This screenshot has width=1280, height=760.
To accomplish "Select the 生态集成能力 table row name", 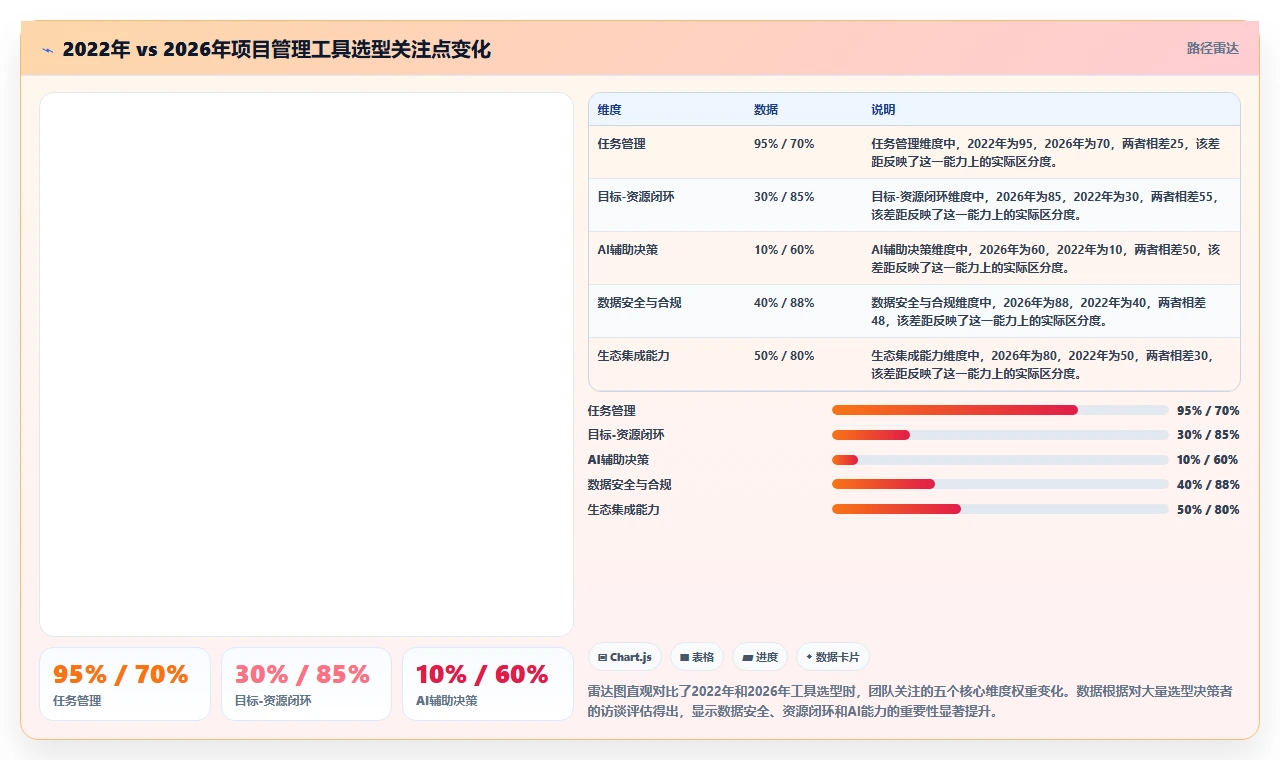I will (634, 356).
